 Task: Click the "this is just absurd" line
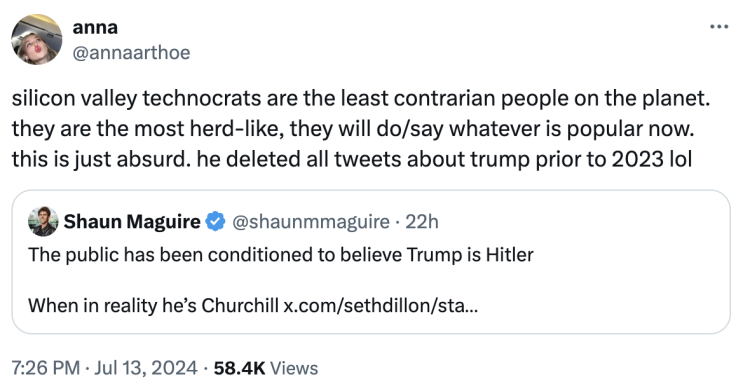(x=352, y=160)
